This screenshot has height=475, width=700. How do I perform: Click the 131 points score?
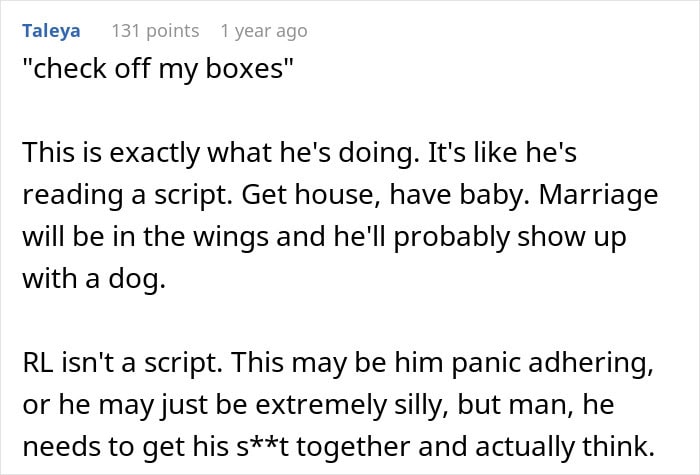pos(155,31)
